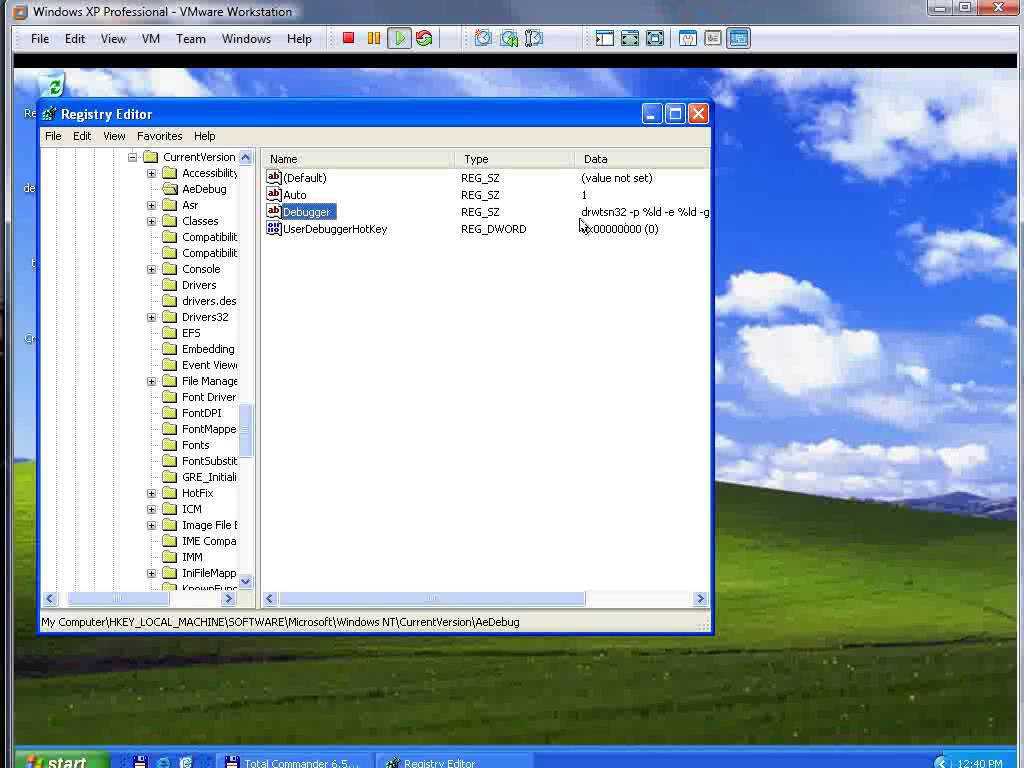Collapse the CurrentVersion tree node
Image resolution: width=1024 pixels, height=768 pixels.
[x=133, y=157]
